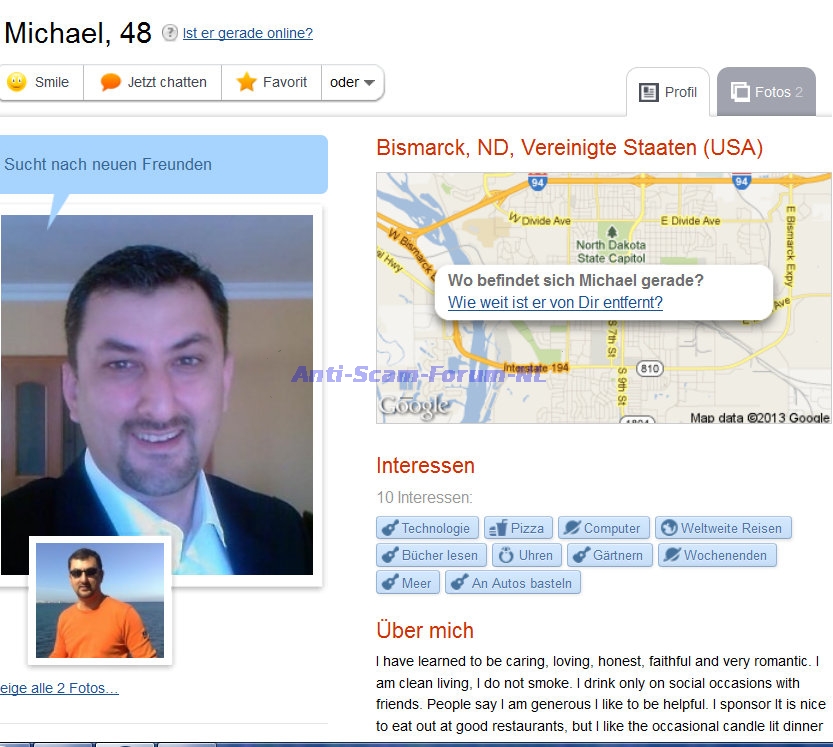Open Wie weit ist er entfernt link

(555, 302)
